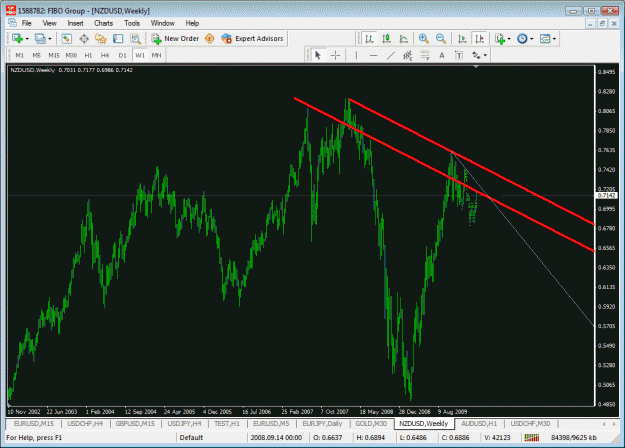The height and width of the screenshot is (448, 625).
Task: Draw a Horizontal Line tool
Action: click(373, 55)
